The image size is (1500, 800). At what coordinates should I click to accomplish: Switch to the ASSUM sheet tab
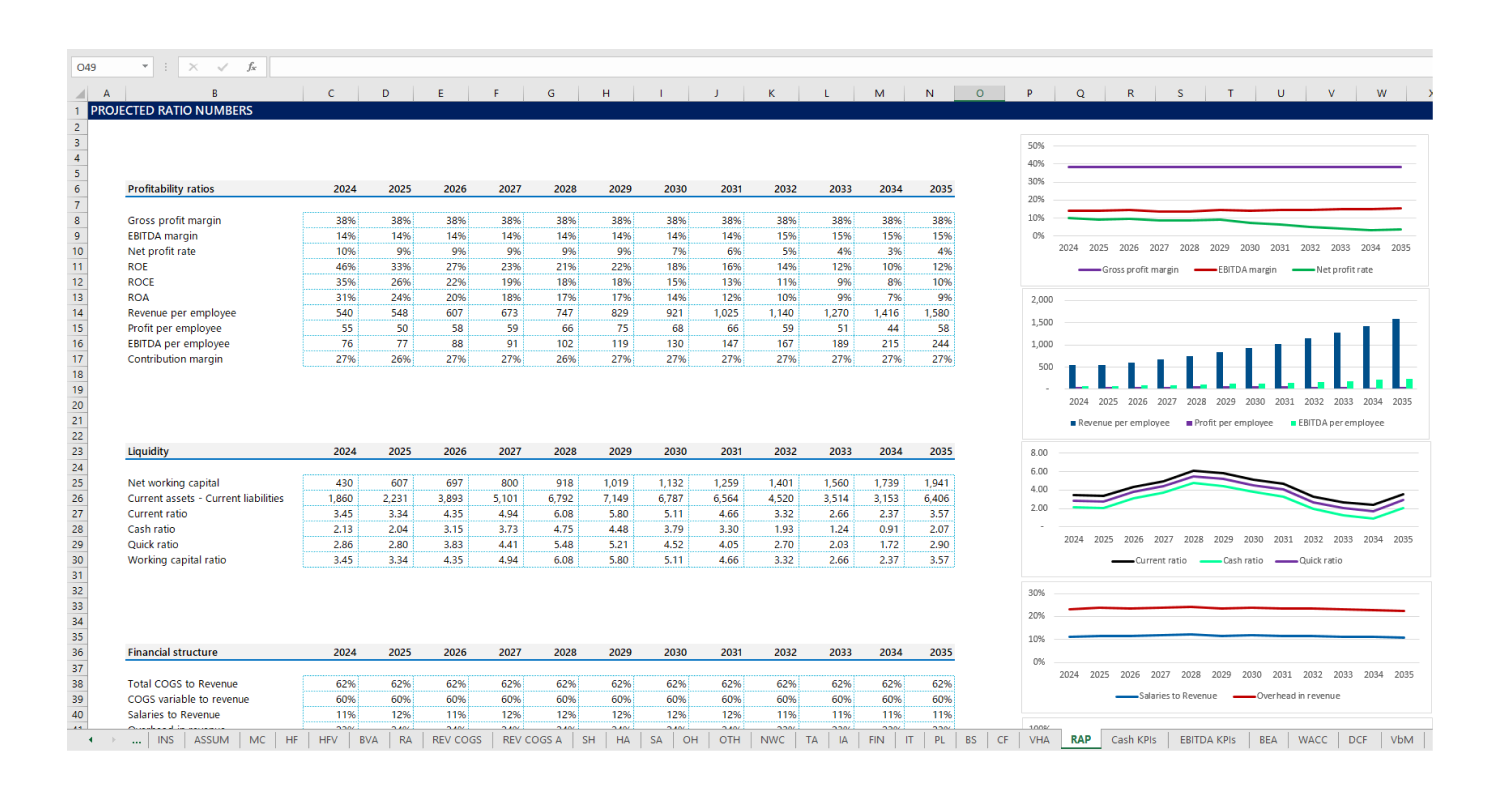(211, 740)
